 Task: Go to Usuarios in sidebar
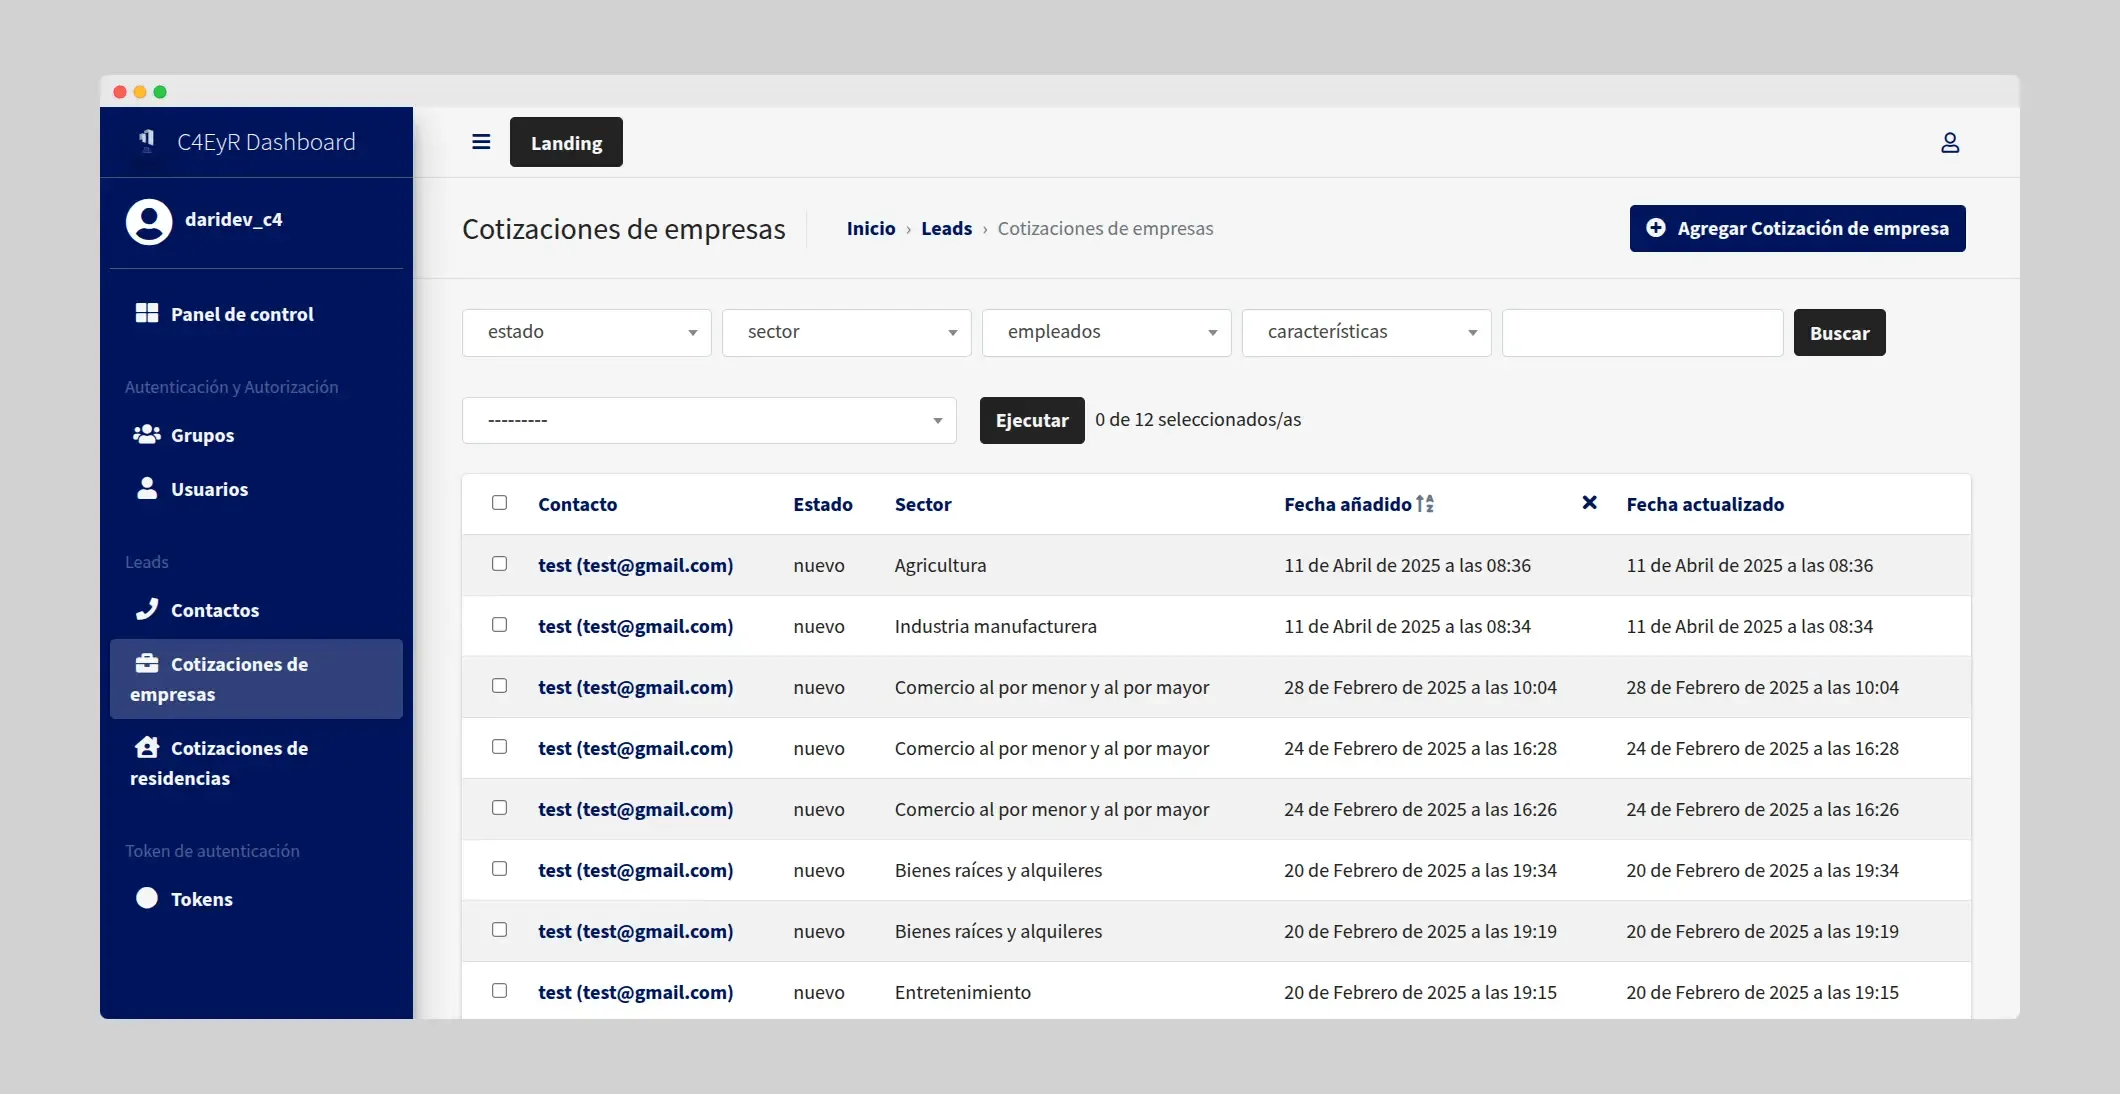click(209, 489)
